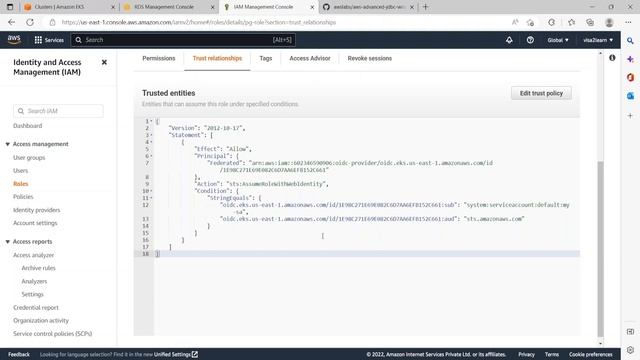Open Edge sidebar settings gear
This screenshot has width=640, height=360.
tap(630, 350)
